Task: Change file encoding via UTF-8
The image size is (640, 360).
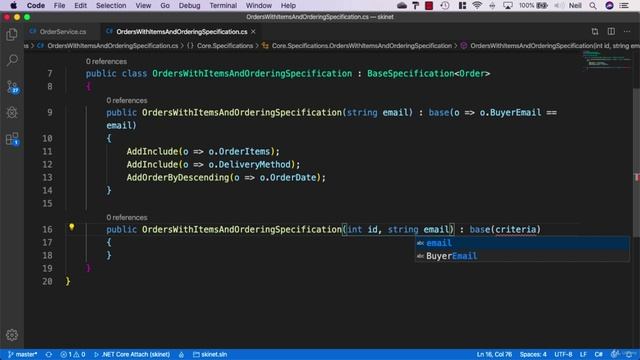Action: click(x=563, y=354)
